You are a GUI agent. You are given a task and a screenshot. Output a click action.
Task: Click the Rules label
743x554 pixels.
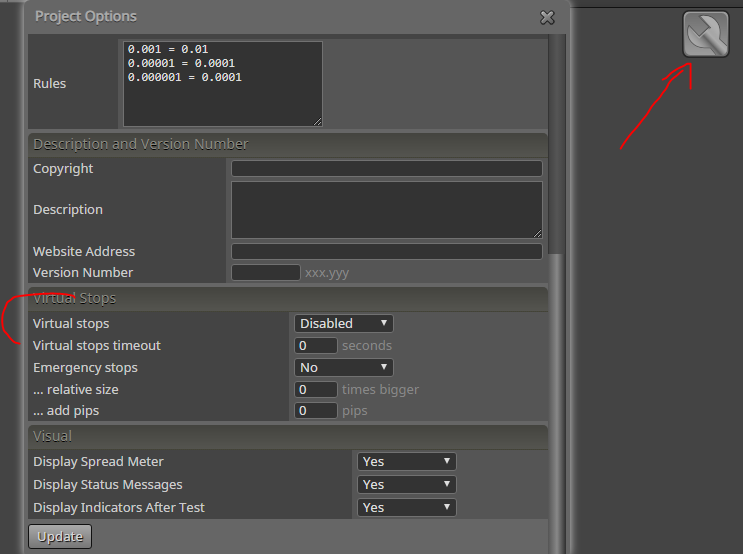49,83
